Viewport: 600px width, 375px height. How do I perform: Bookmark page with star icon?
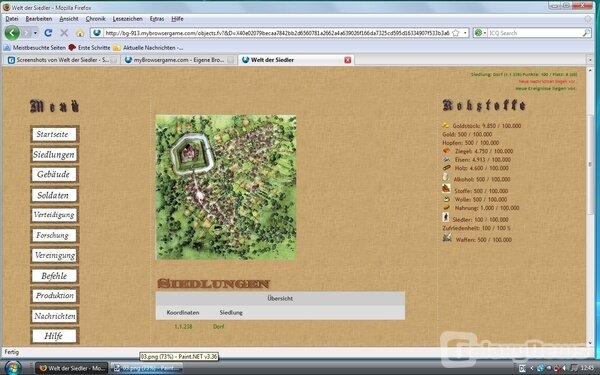(x=455, y=33)
